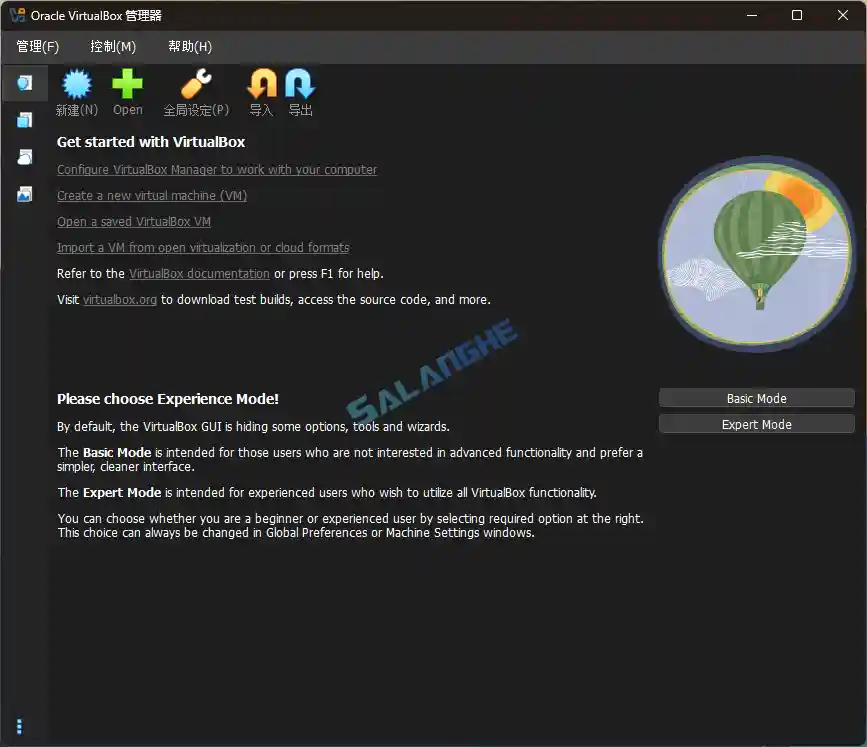This screenshot has width=867, height=747.
Task: Open the VirtualBox documentation link
Action: click(198, 273)
